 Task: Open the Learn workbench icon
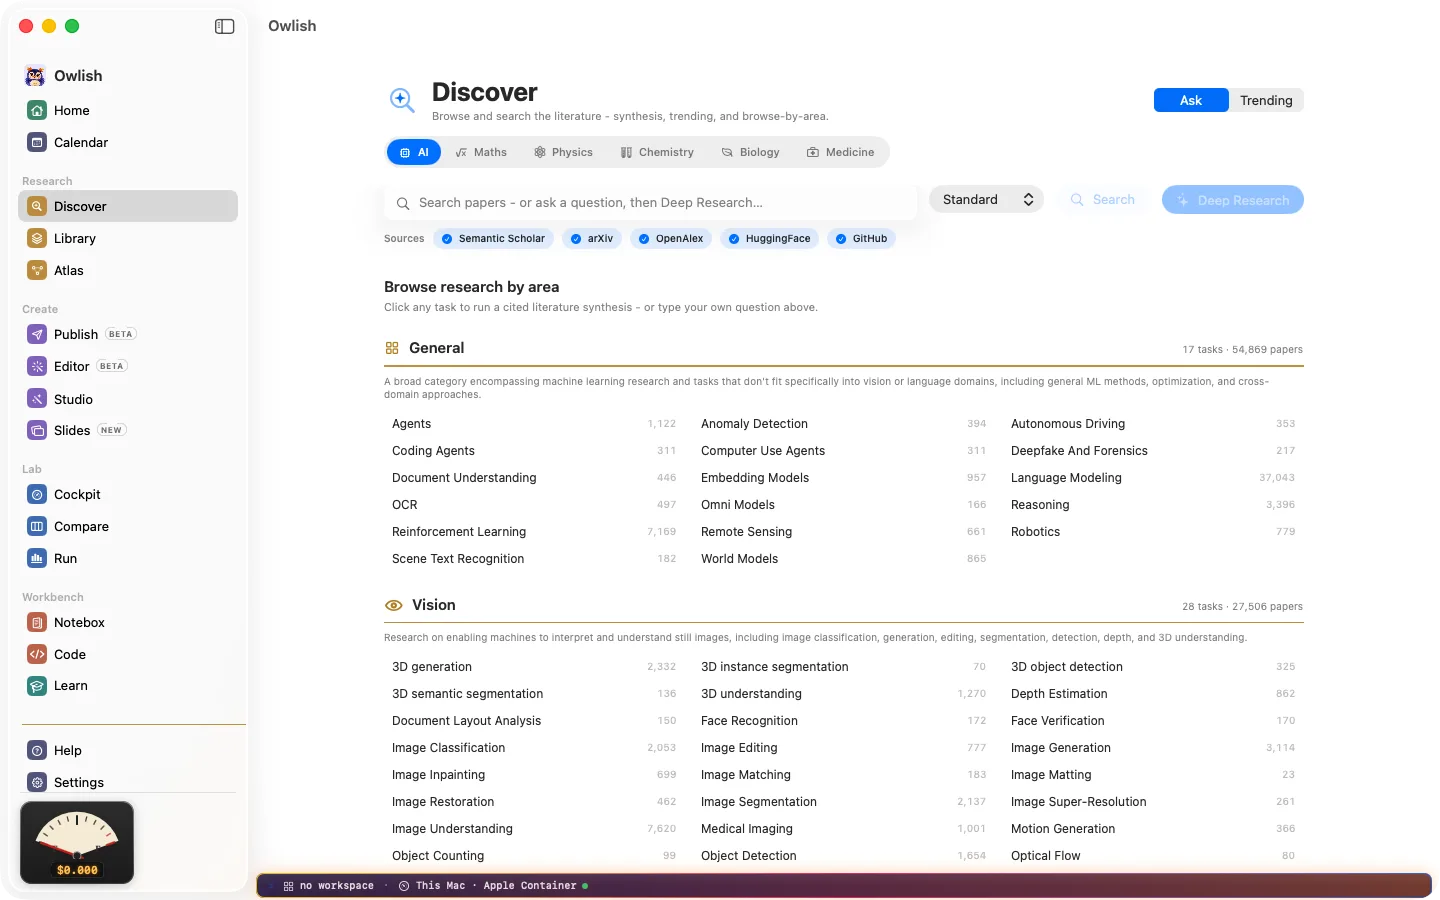37,686
